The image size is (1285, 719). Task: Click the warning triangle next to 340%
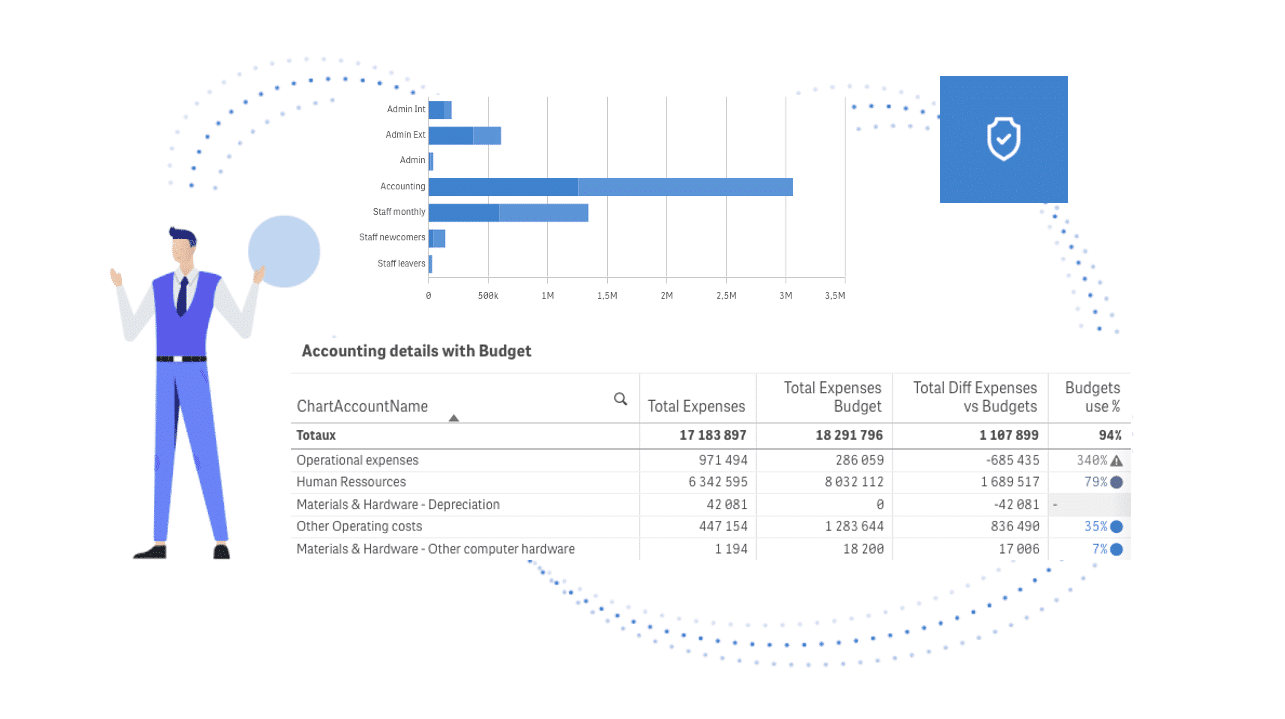coord(1116,461)
